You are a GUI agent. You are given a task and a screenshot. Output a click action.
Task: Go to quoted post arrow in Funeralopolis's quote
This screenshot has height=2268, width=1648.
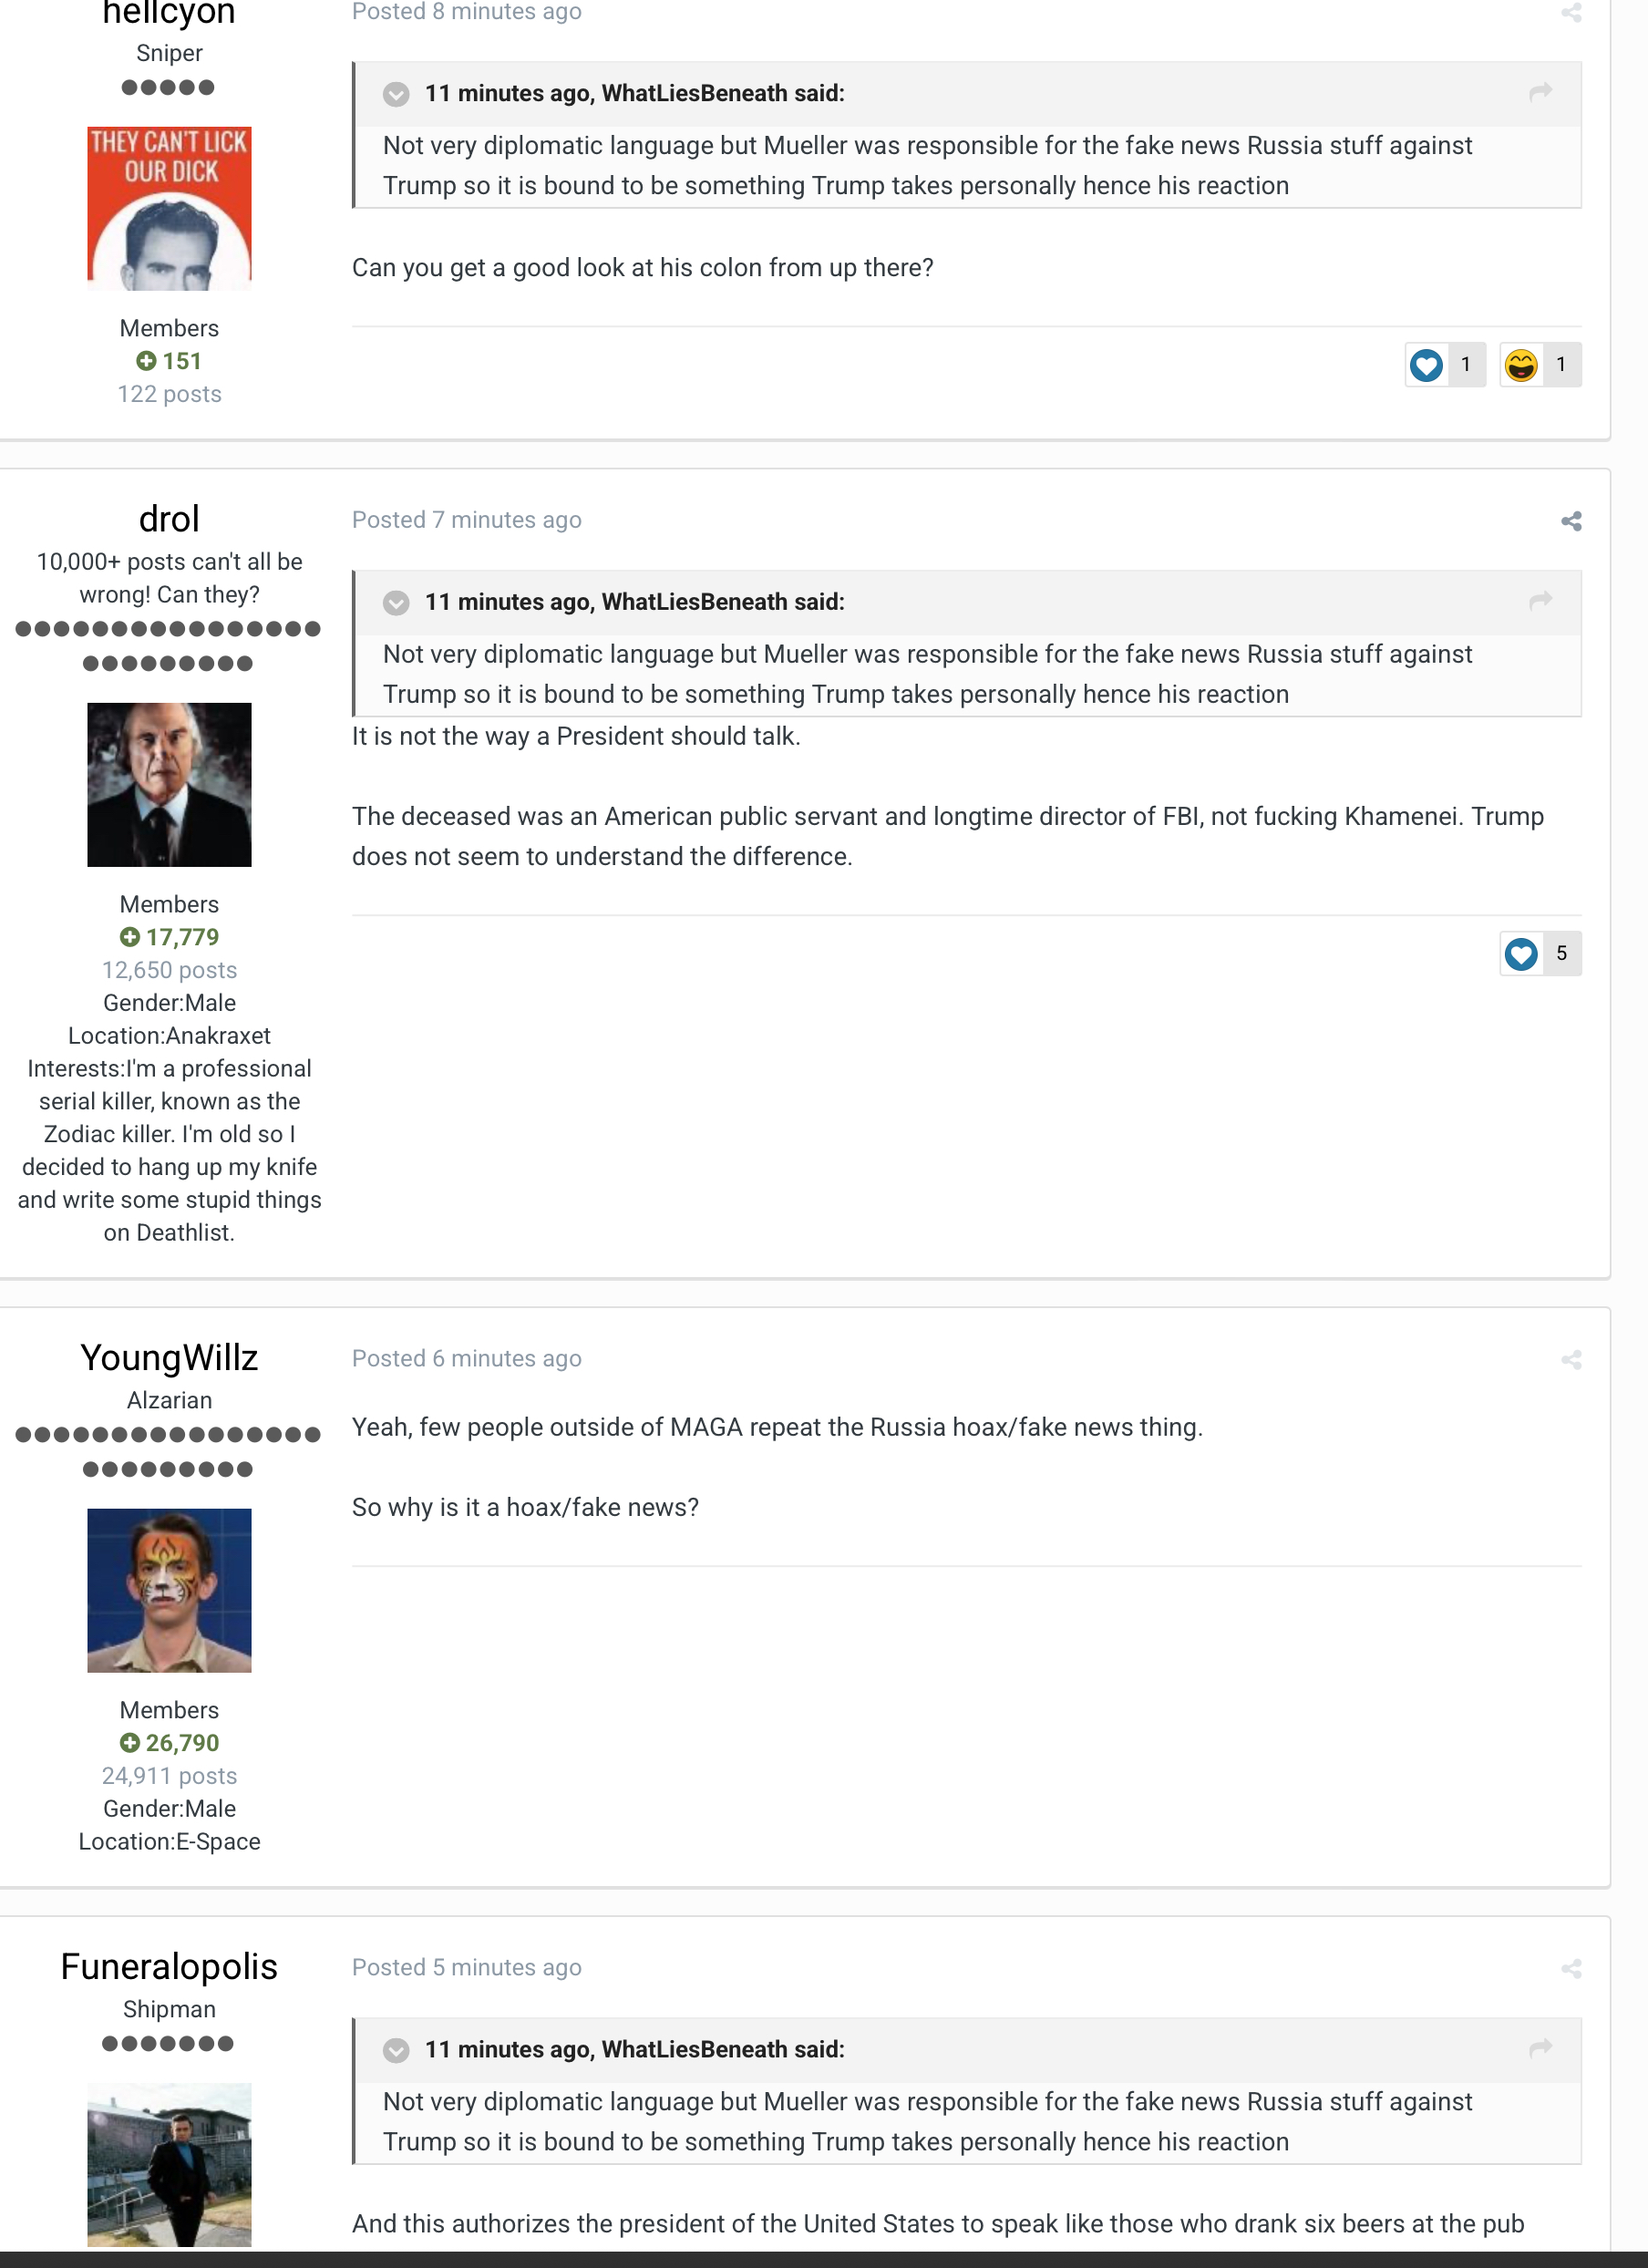click(x=1540, y=2048)
